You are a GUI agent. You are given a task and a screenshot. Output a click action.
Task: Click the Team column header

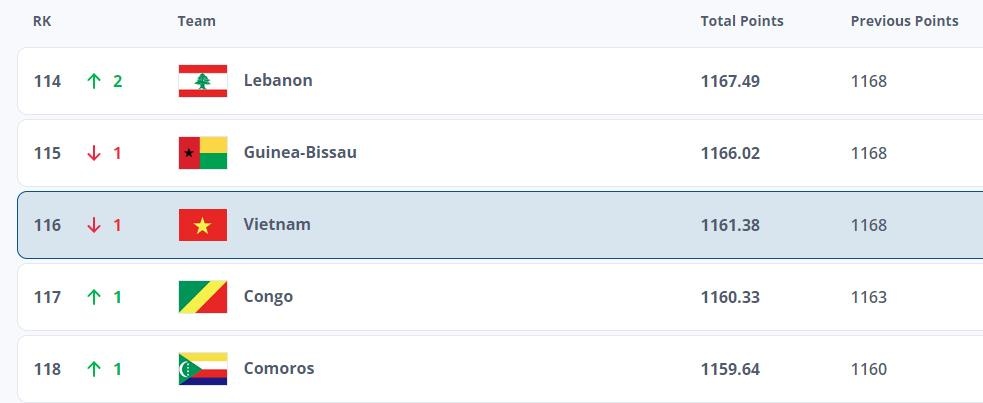tap(196, 21)
